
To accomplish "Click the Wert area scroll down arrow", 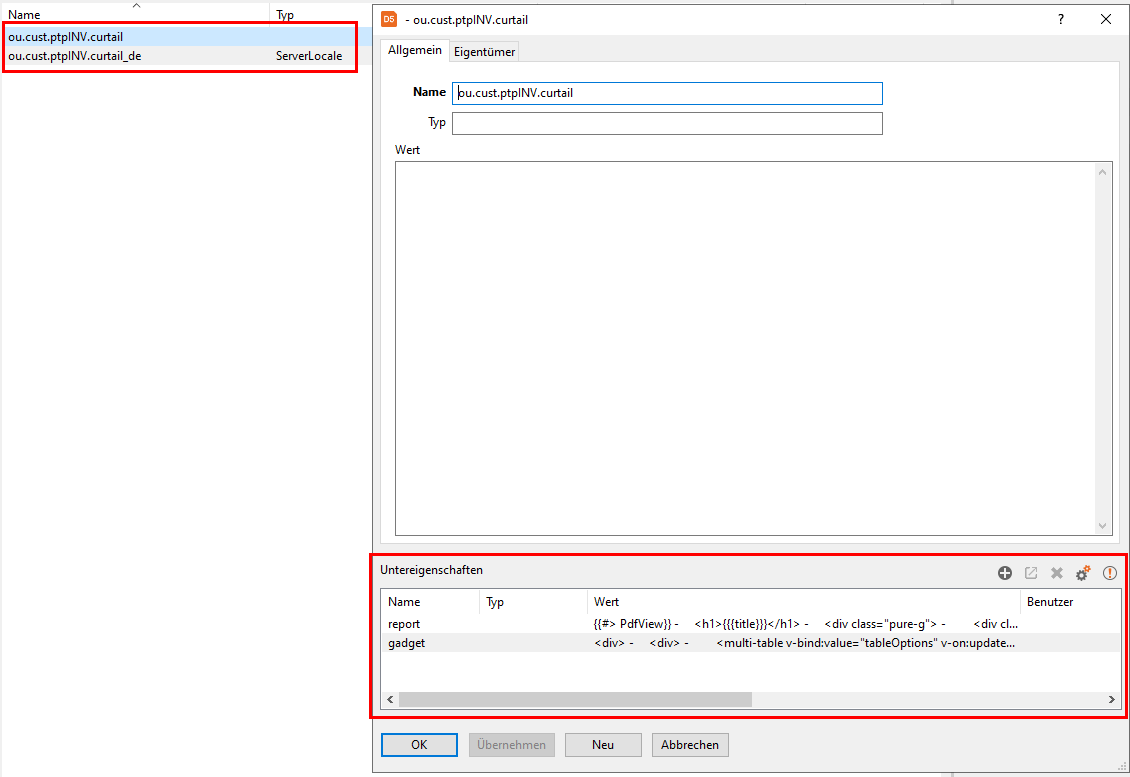I will (1102, 526).
